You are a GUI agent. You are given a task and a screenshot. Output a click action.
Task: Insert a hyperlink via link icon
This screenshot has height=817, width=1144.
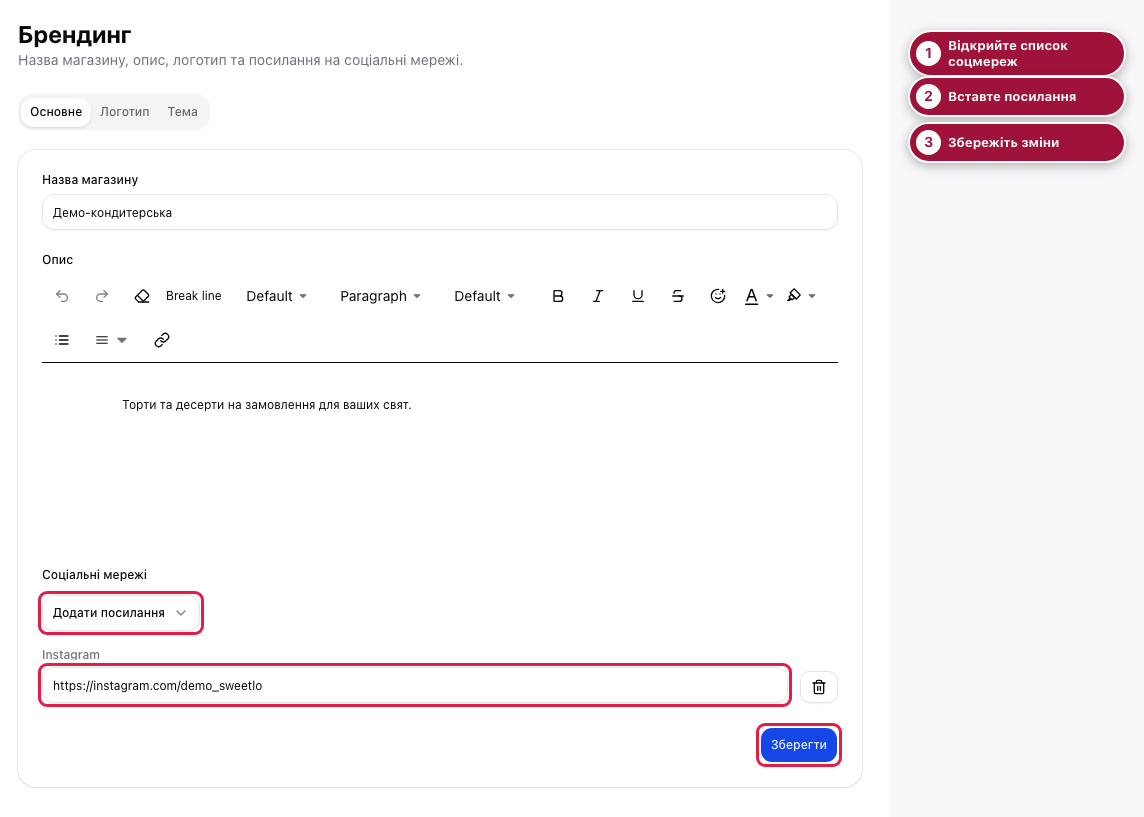tap(162, 340)
